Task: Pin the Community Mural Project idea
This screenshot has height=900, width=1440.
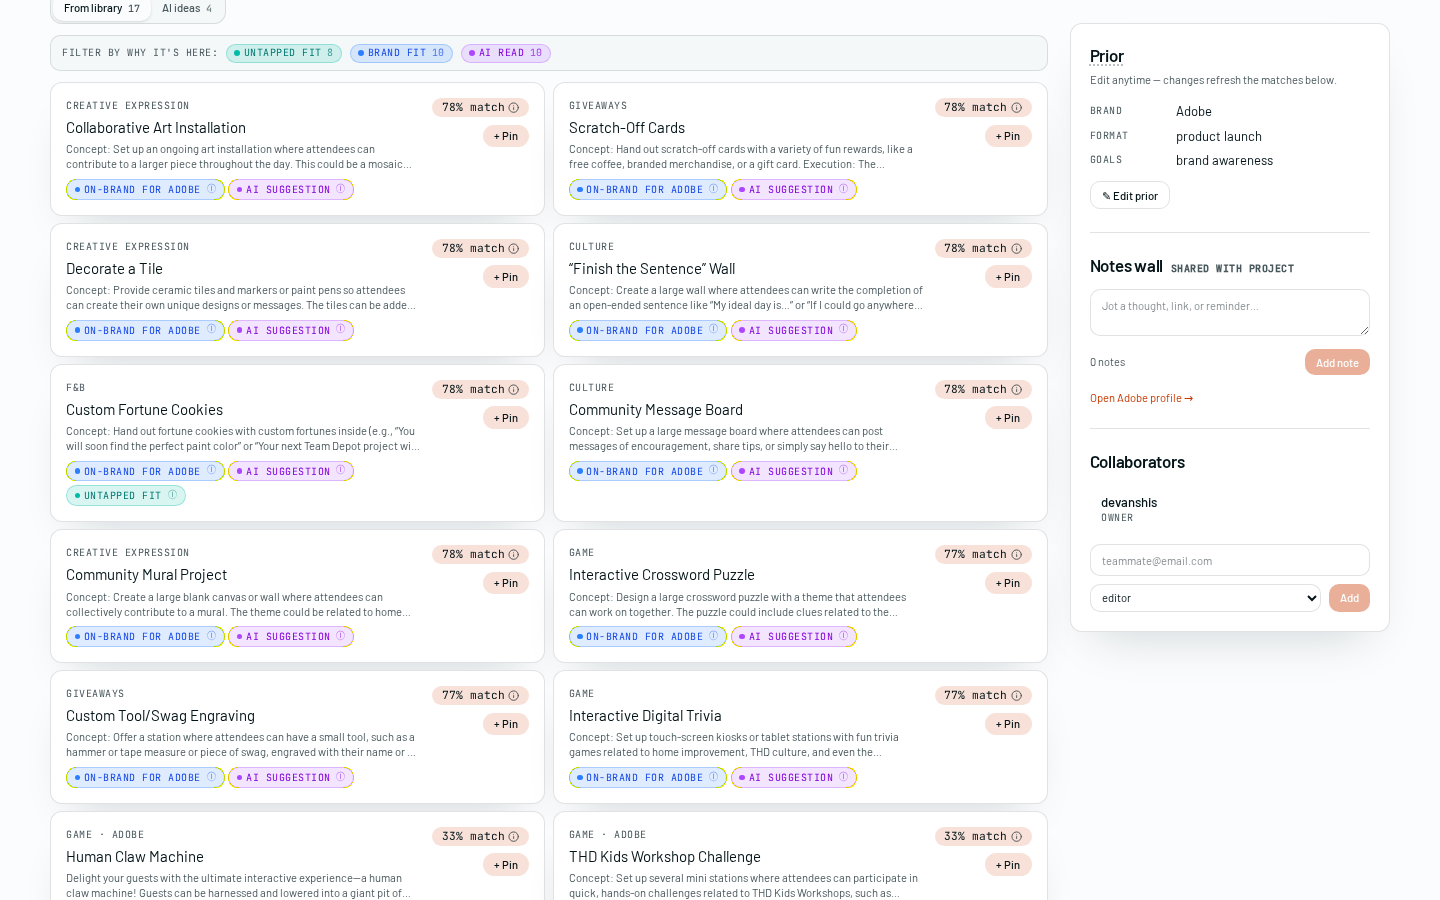Action: click(506, 583)
